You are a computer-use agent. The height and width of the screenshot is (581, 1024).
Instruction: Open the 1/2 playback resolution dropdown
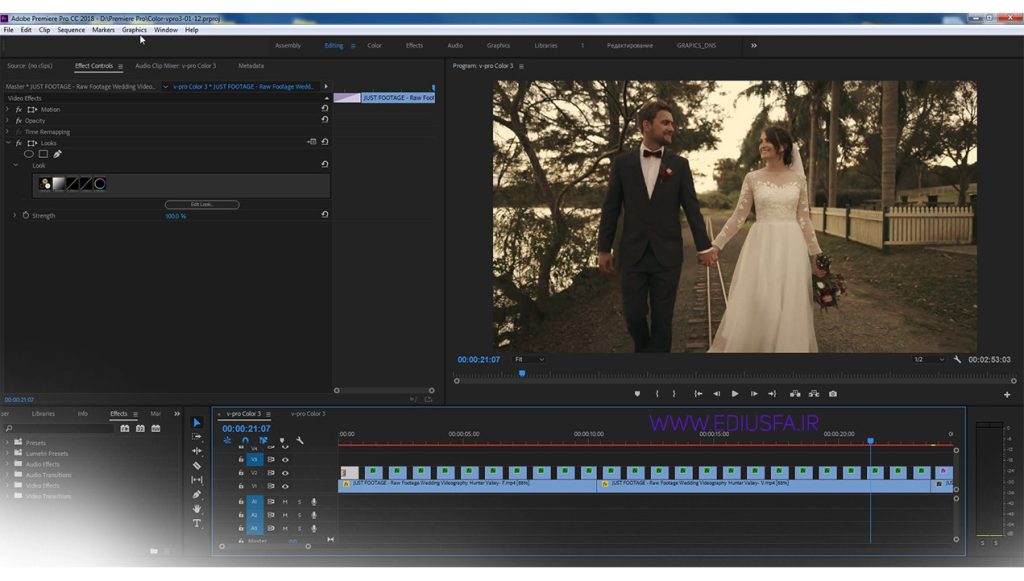click(x=929, y=359)
